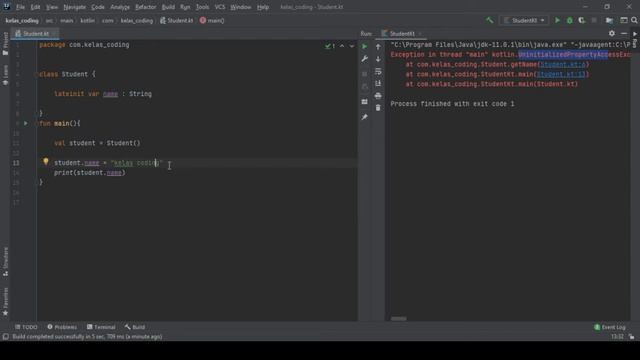Click the Run console horizontal scrollbar
Viewport: 640px width, 360px height.
click(x=398, y=319)
